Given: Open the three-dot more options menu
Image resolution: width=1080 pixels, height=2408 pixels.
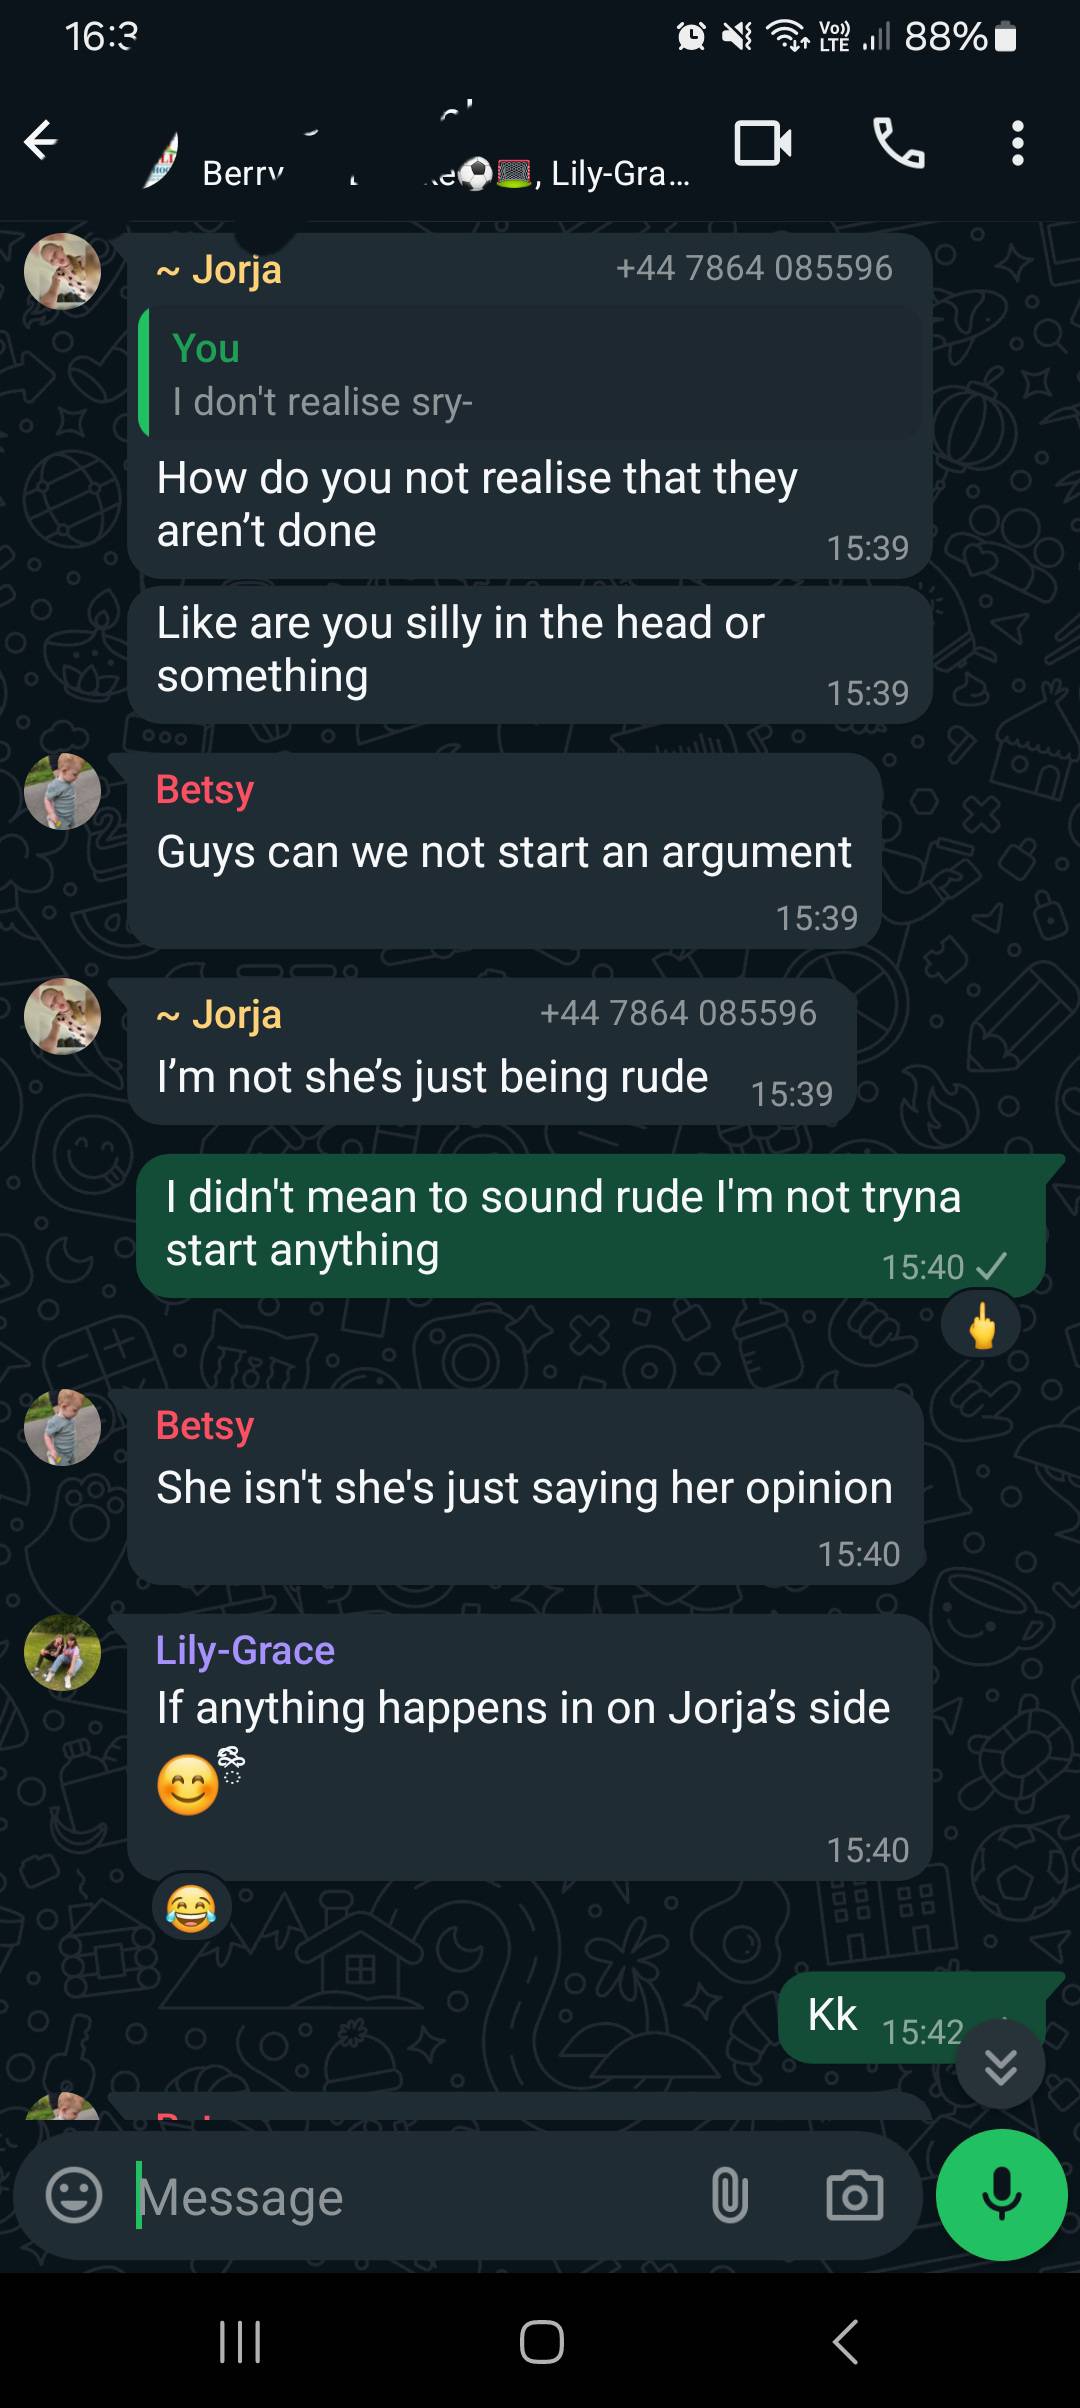Looking at the screenshot, I should (x=1017, y=143).
